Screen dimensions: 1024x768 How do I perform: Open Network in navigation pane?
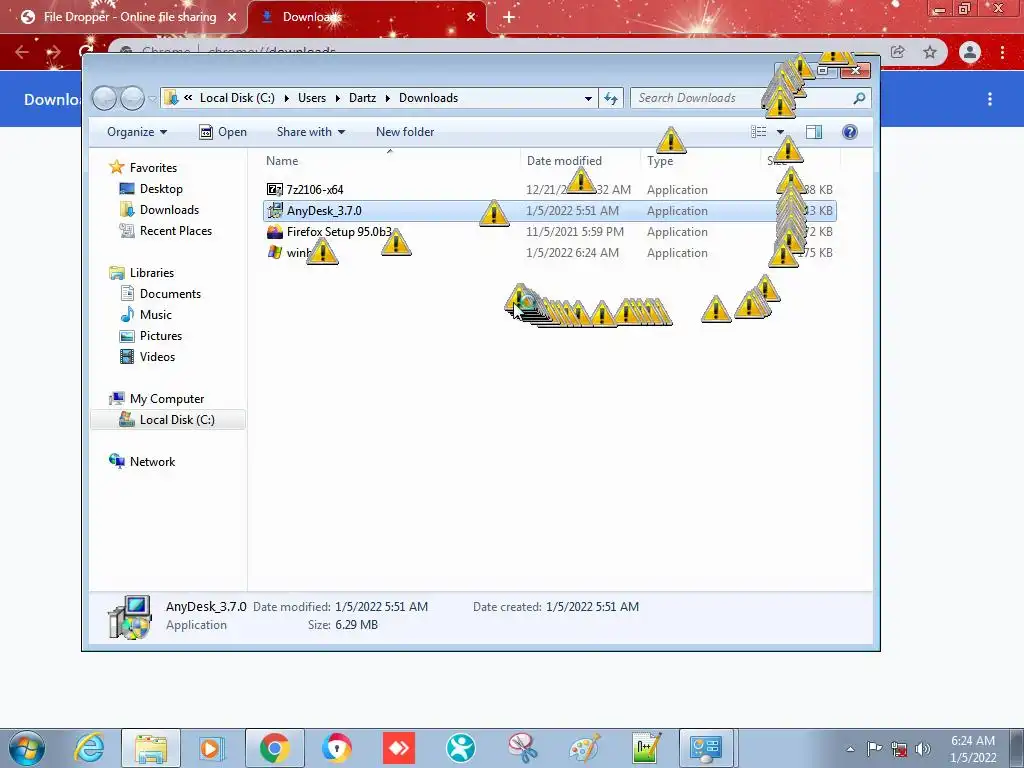[x=152, y=462]
